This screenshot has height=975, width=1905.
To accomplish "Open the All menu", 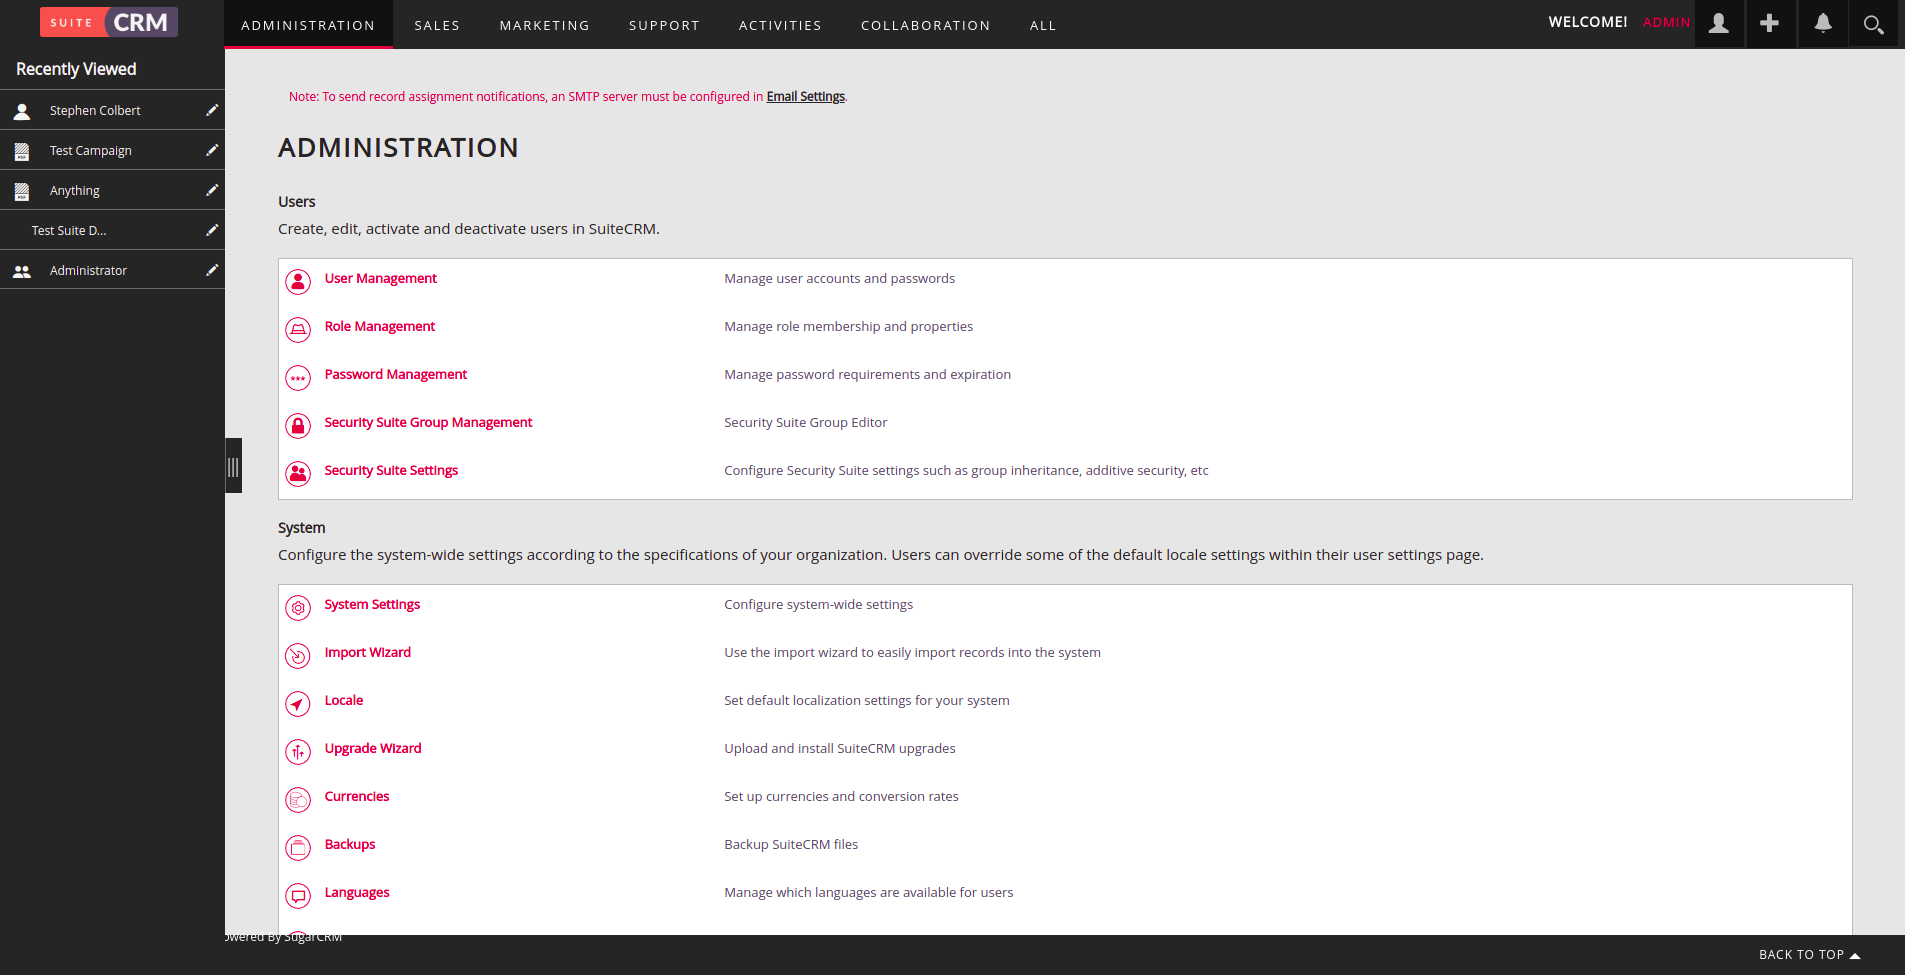I will pos(1043,25).
